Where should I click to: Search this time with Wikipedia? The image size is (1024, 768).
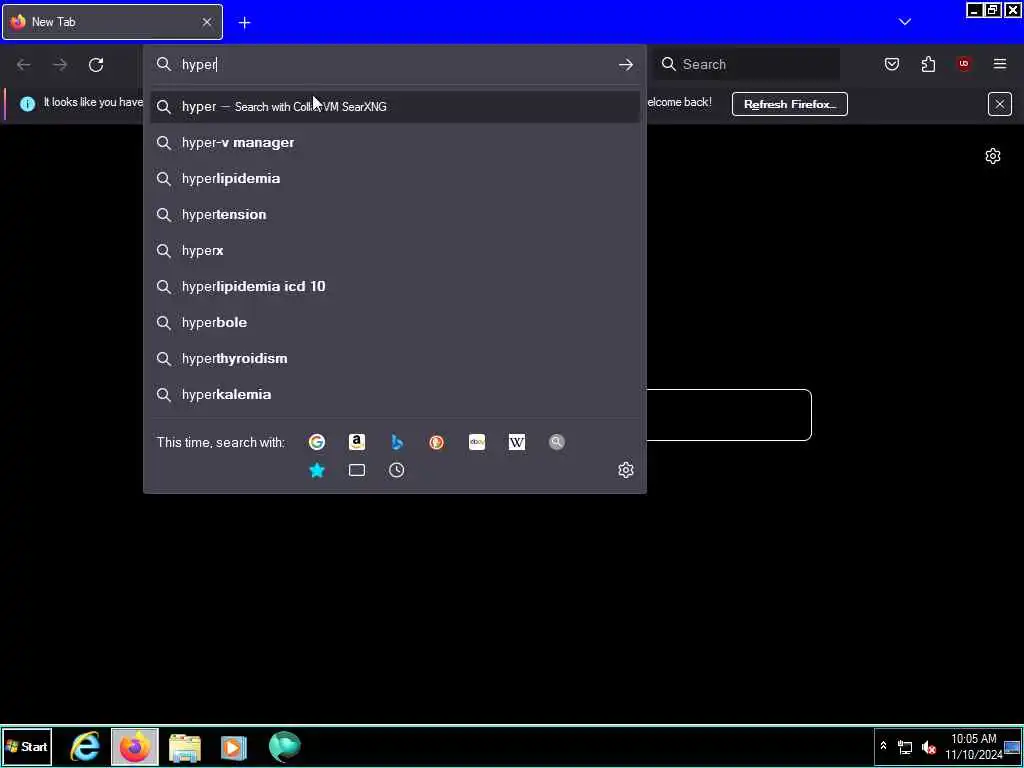click(517, 442)
